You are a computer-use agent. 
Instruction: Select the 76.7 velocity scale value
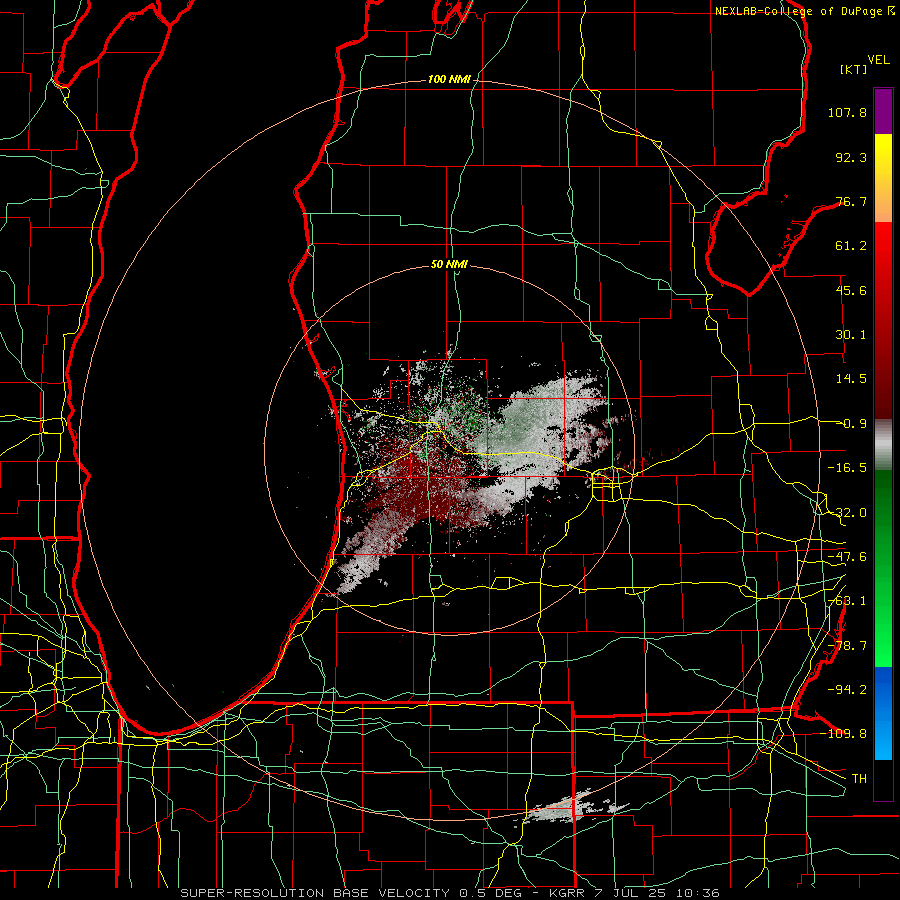(851, 201)
